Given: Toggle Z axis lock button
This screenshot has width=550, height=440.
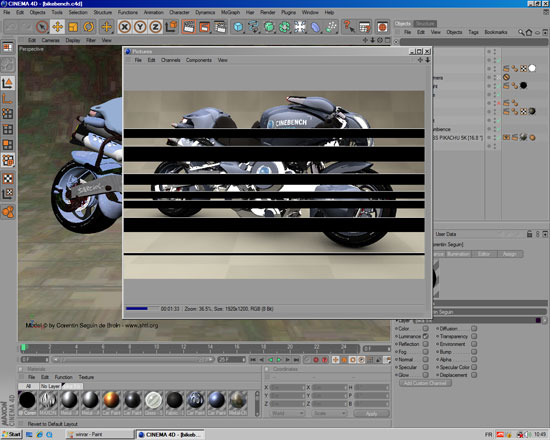Looking at the screenshot, I should pos(155,27).
